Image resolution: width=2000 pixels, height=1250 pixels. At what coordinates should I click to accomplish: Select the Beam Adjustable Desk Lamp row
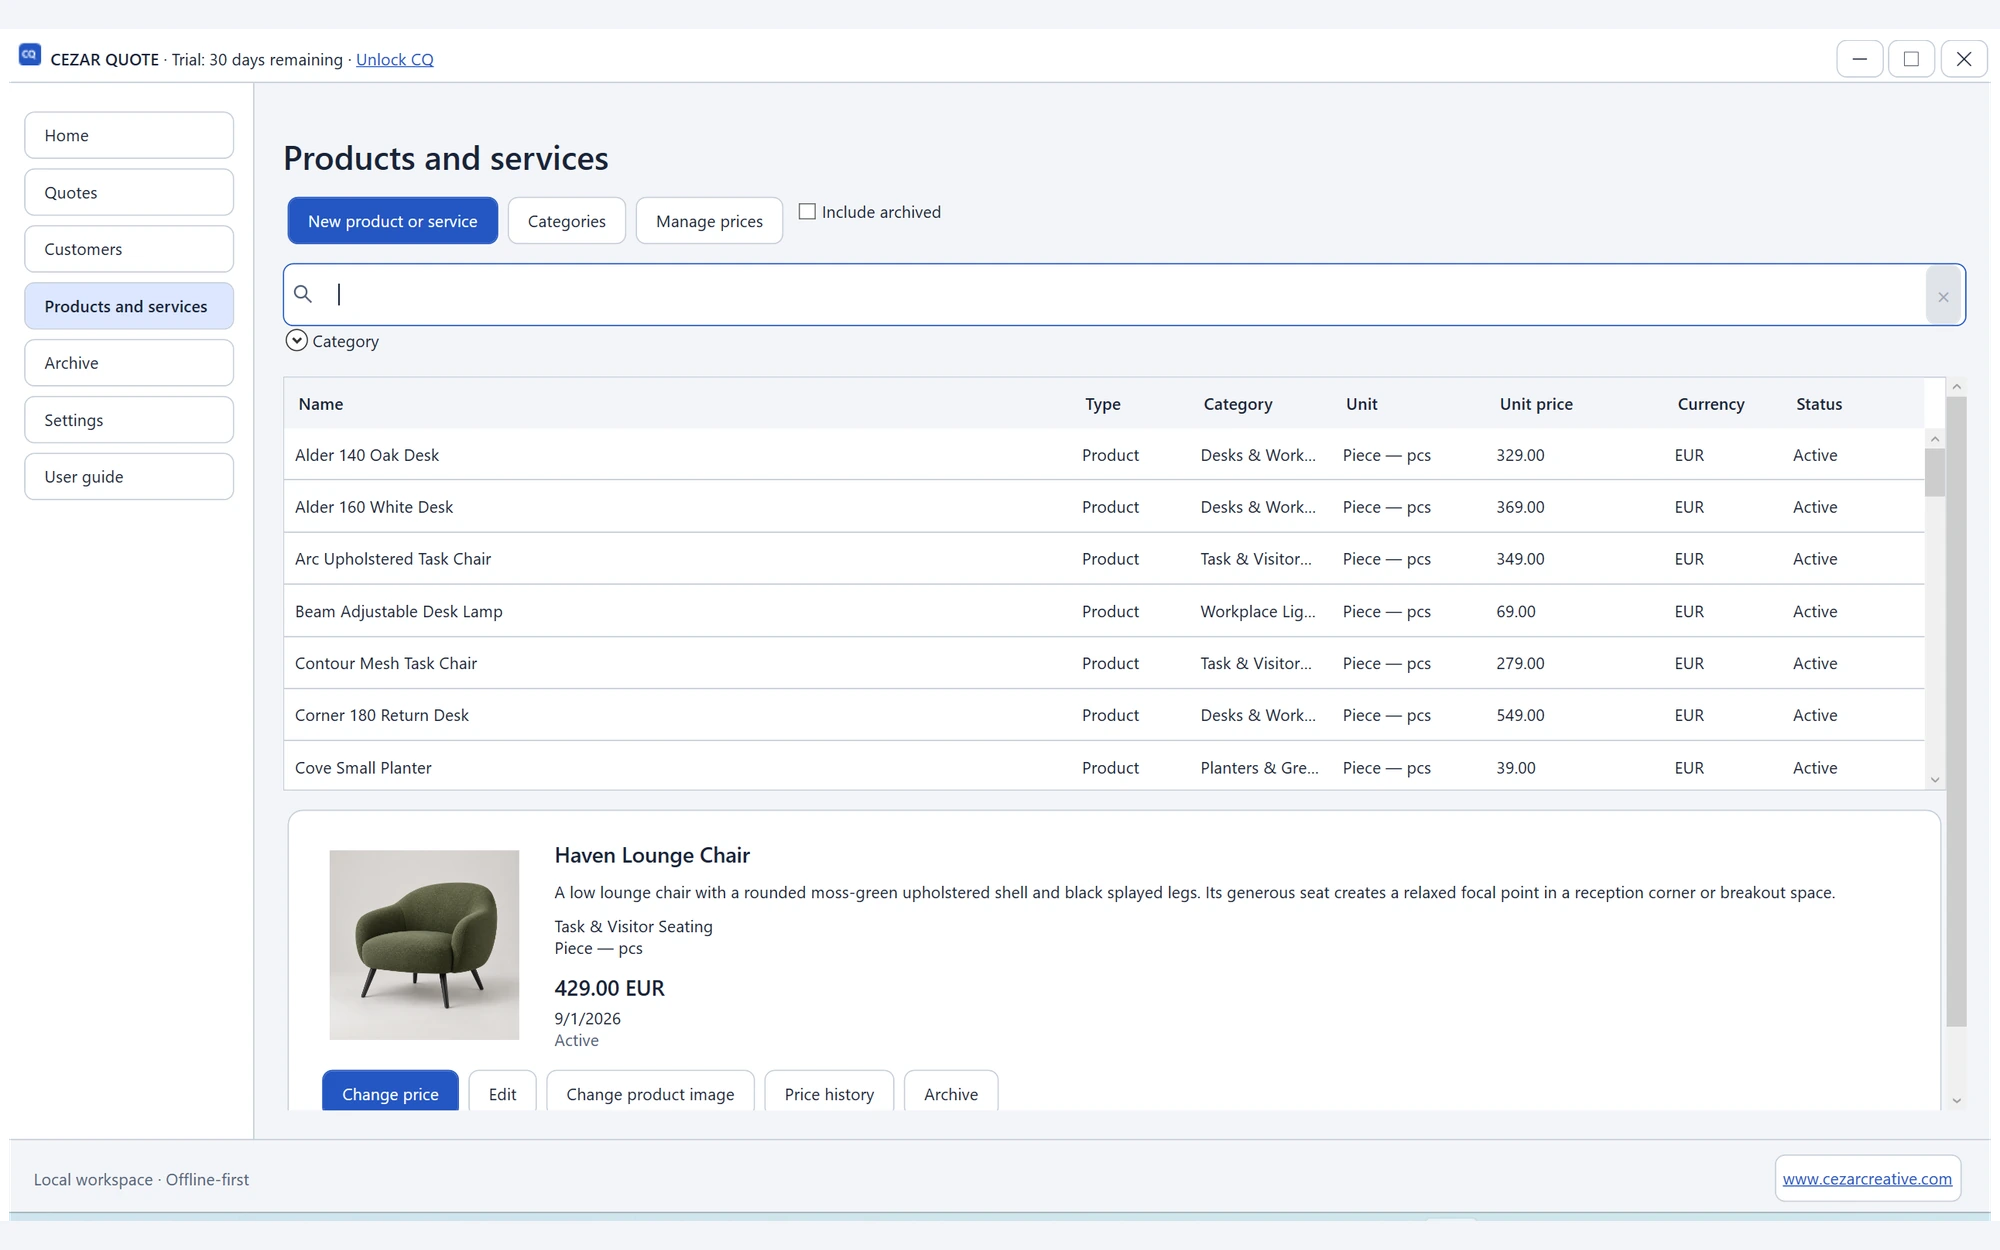tap(1104, 611)
